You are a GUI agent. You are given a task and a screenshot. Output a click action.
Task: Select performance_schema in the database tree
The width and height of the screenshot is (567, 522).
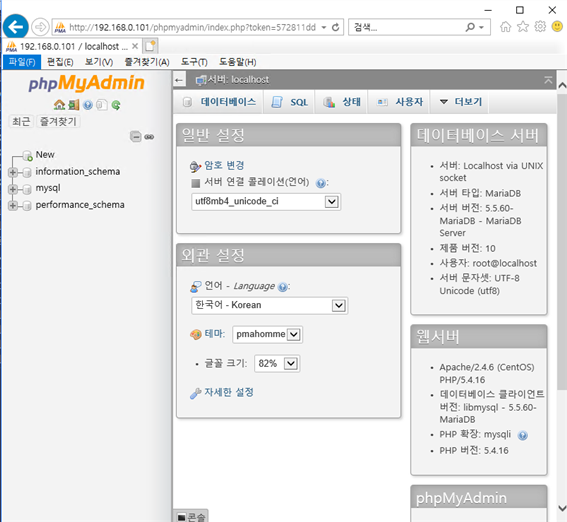click(x=80, y=205)
